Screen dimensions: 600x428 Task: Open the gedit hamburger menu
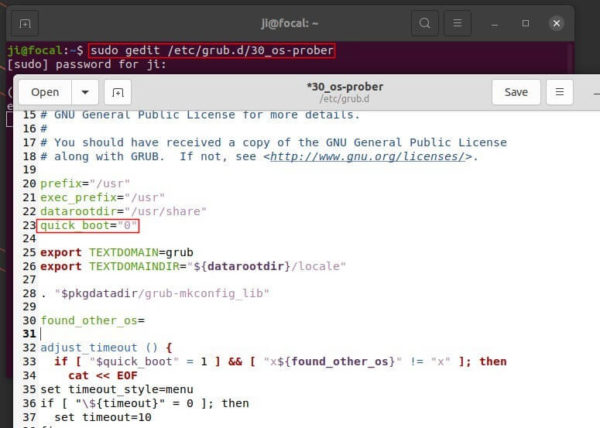point(559,92)
